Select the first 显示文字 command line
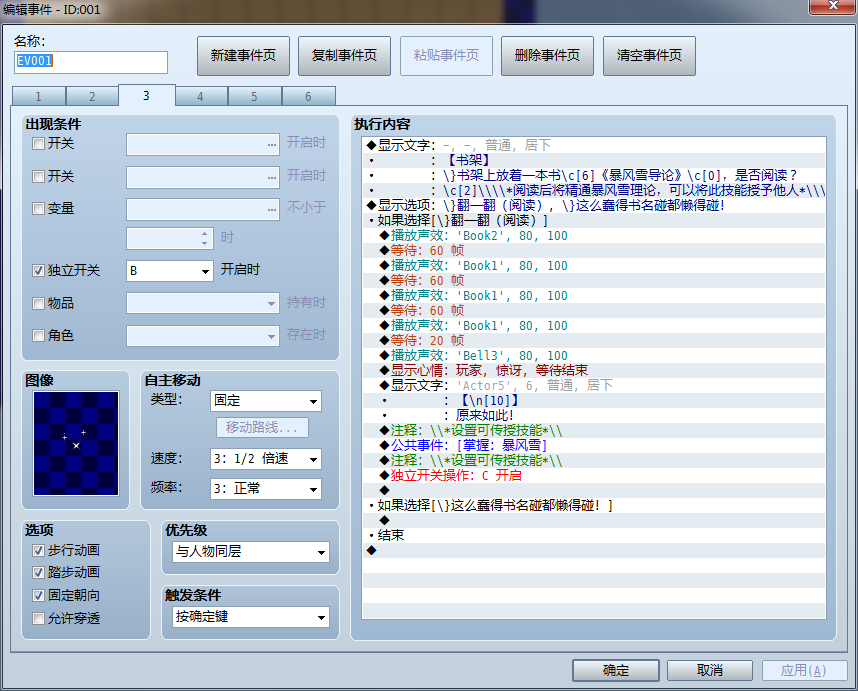This screenshot has height=691, width=858. click(594, 146)
